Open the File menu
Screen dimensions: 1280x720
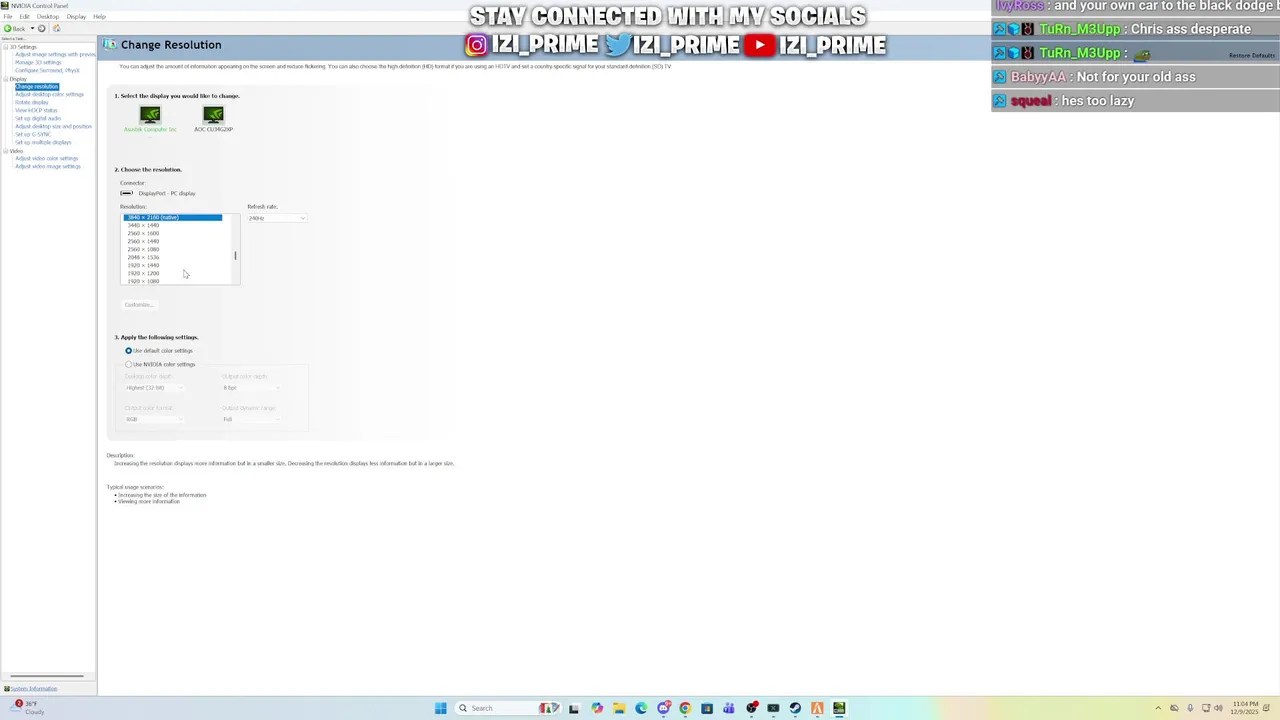8,17
